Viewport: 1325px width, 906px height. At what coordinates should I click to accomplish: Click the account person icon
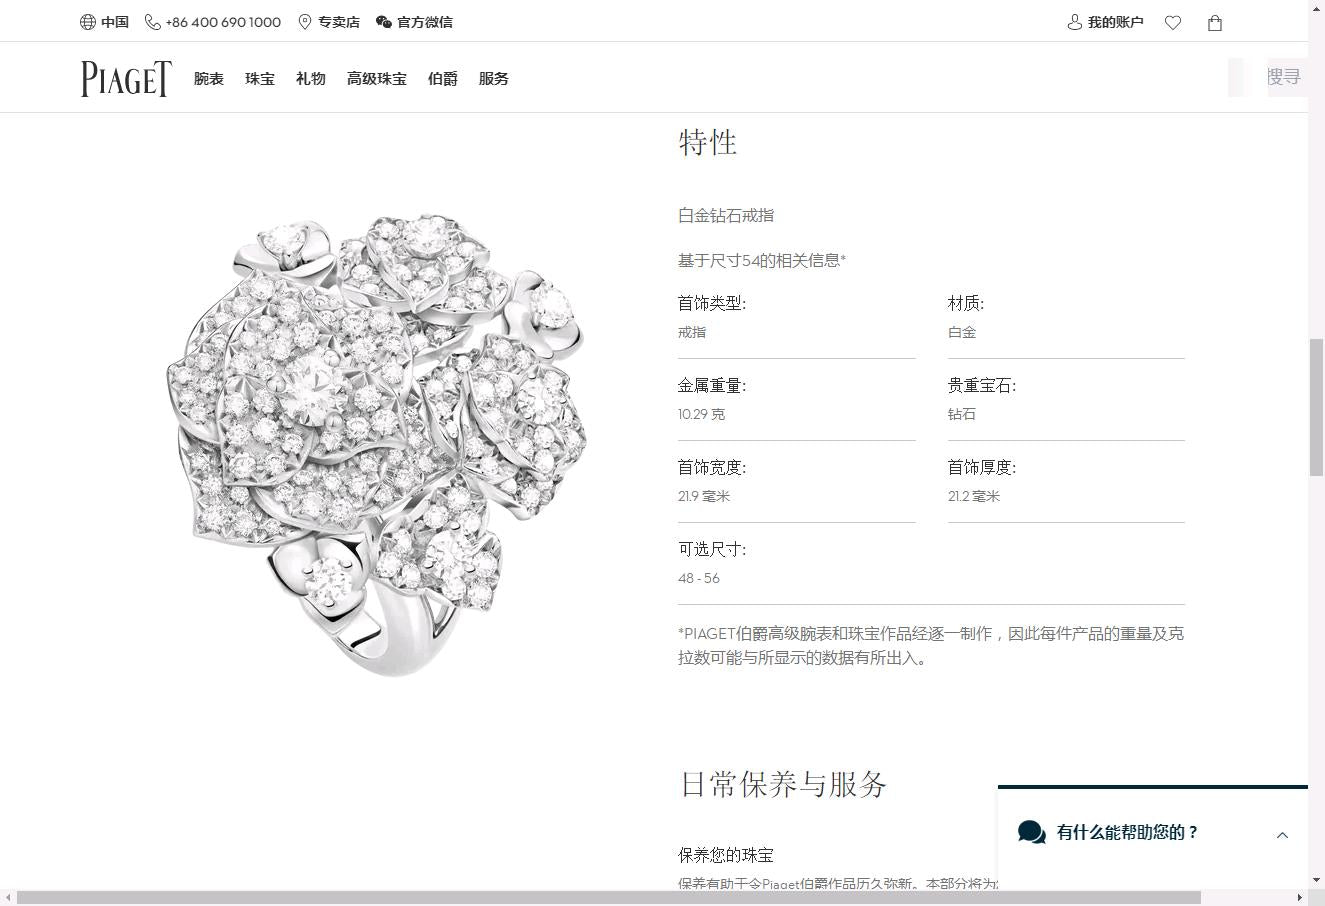1075,22
